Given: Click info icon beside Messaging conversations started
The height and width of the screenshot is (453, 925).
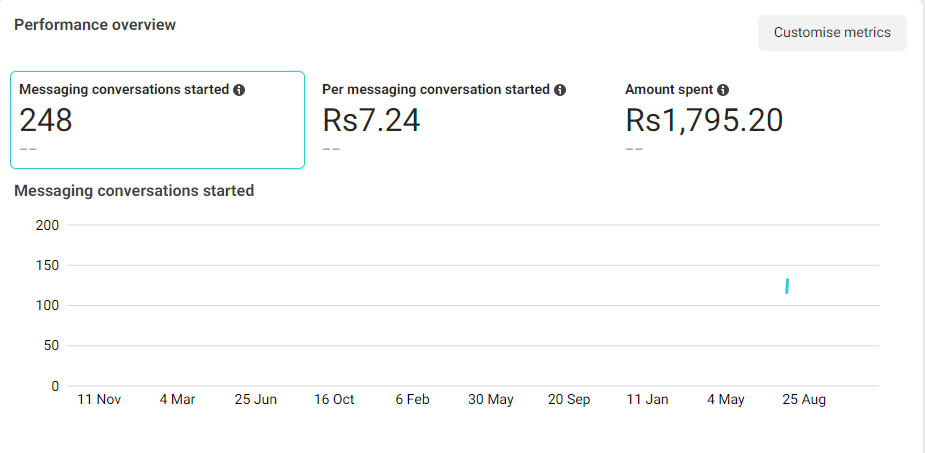Looking at the screenshot, I should tap(239, 90).
